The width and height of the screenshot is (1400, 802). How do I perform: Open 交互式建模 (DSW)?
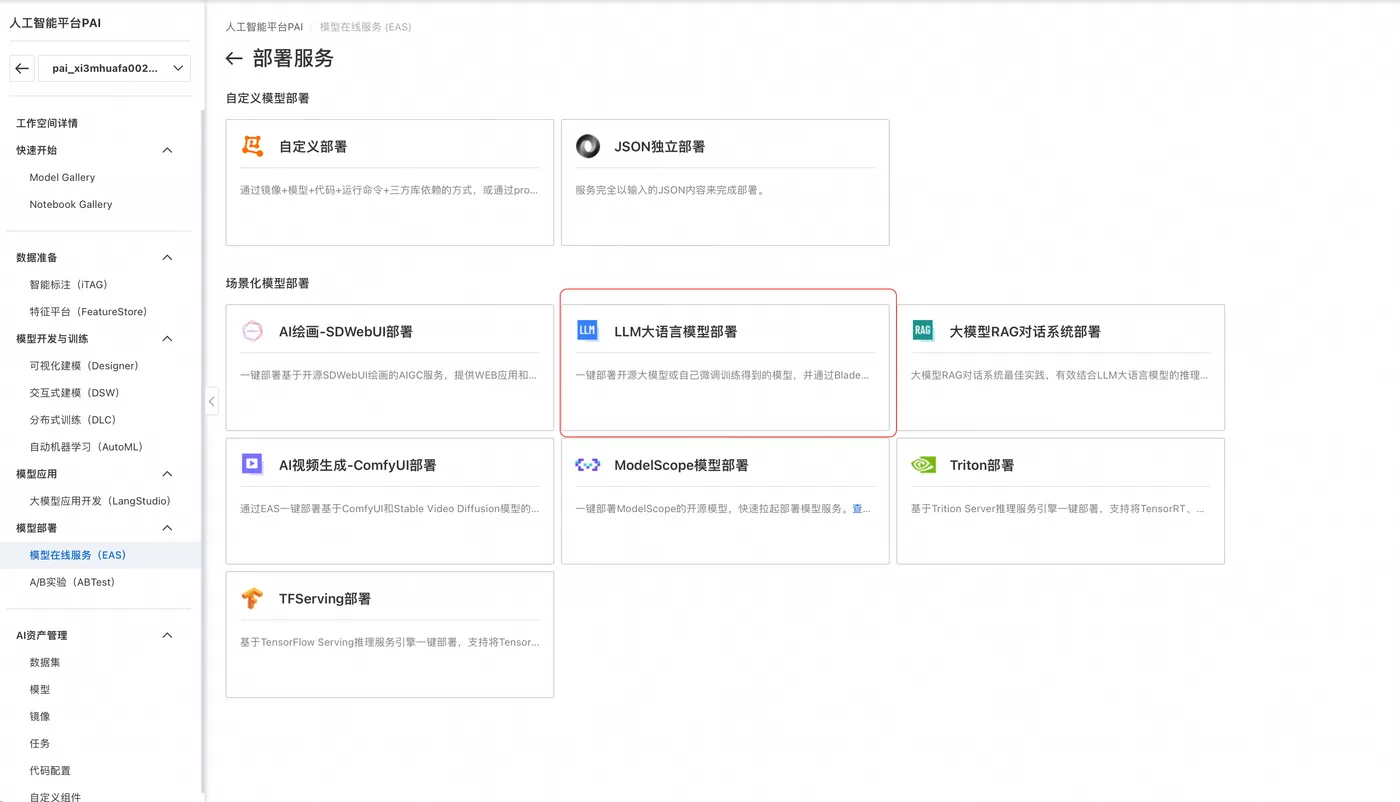click(x=74, y=392)
